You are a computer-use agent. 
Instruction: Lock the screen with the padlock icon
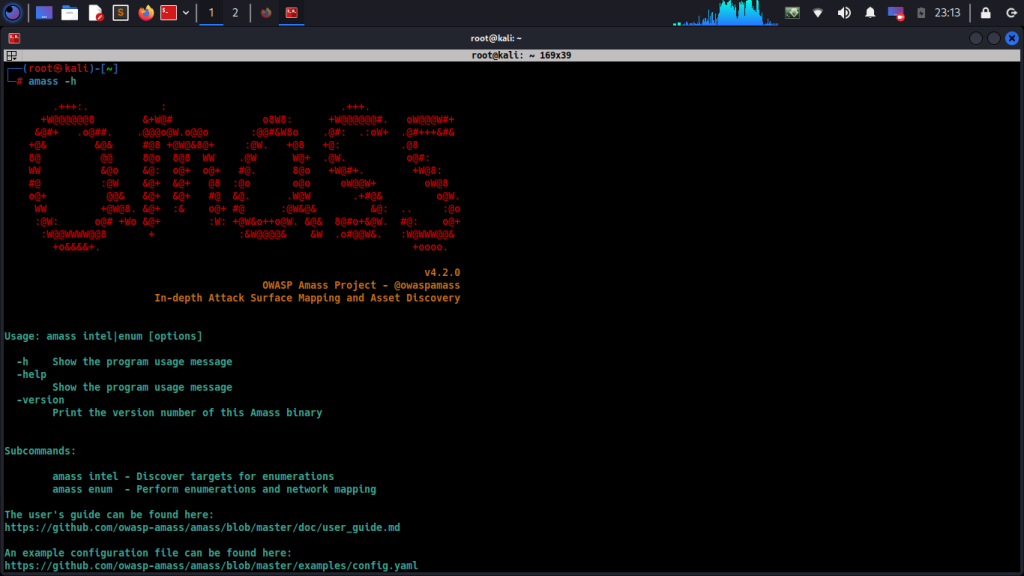(985, 12)
